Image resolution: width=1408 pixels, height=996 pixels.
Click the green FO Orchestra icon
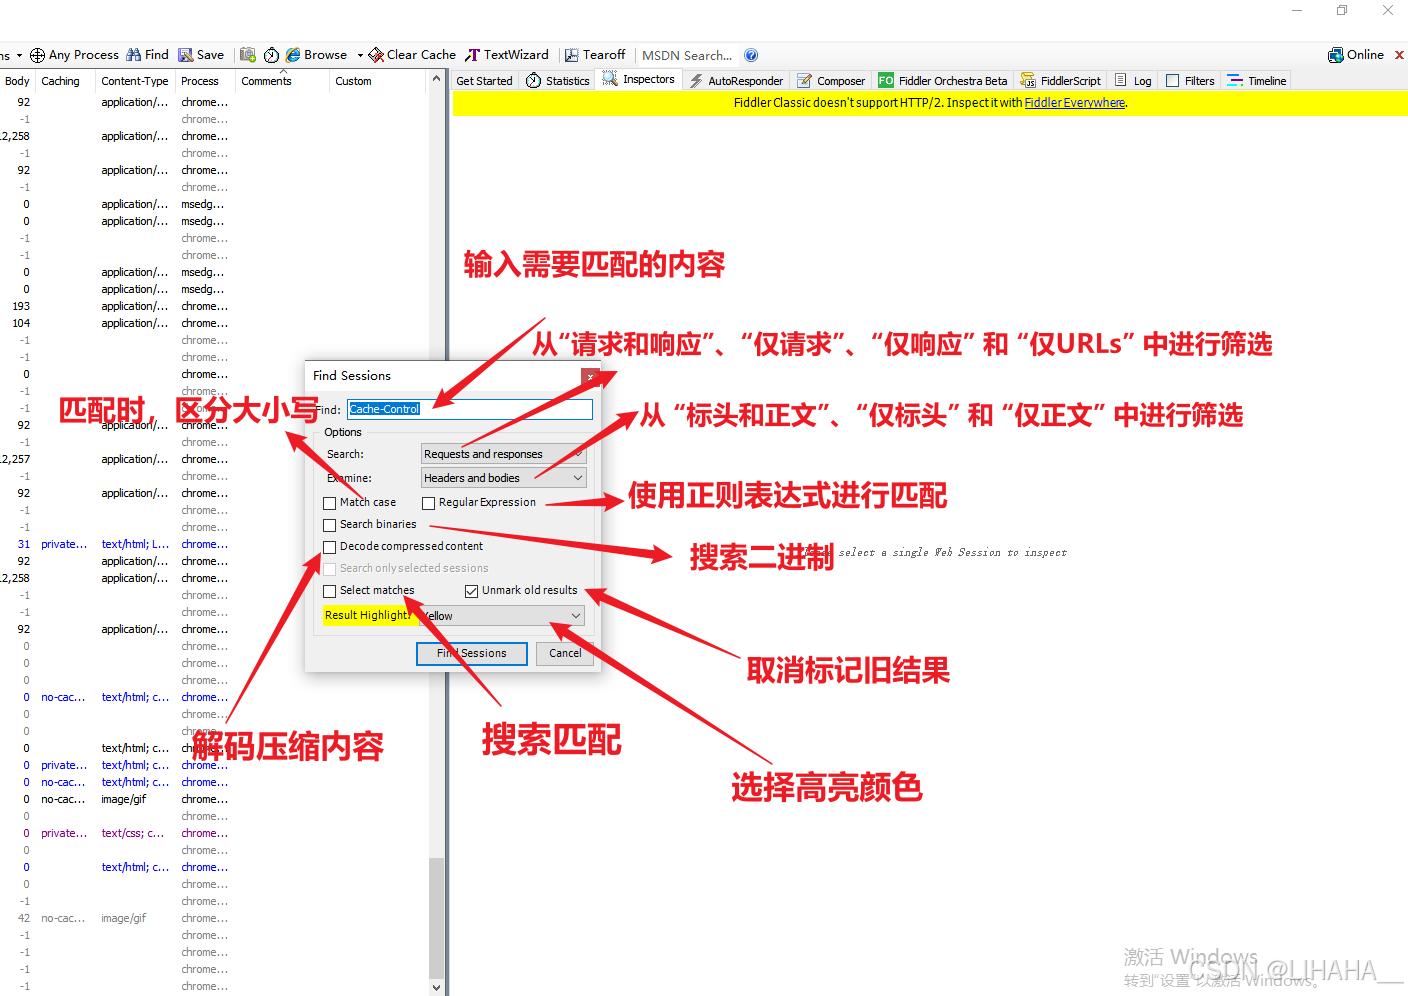pos(886,81)
